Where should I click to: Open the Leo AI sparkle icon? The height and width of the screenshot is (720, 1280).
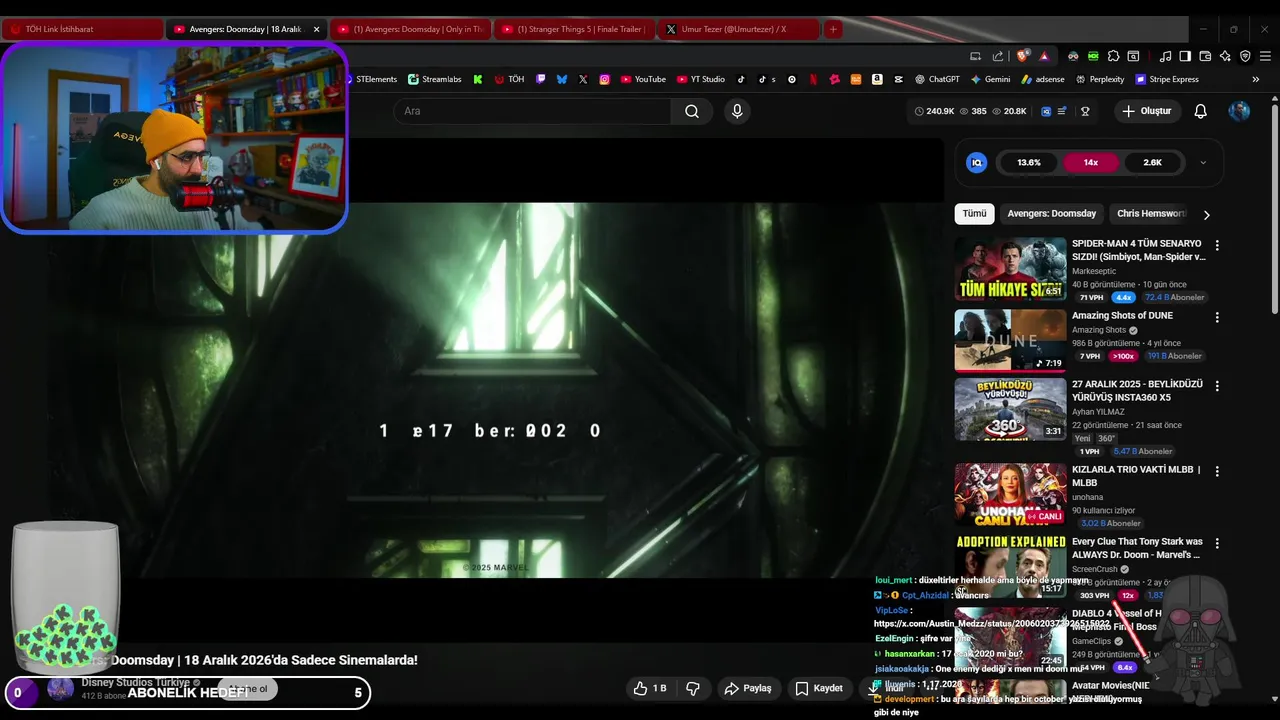1225,56
